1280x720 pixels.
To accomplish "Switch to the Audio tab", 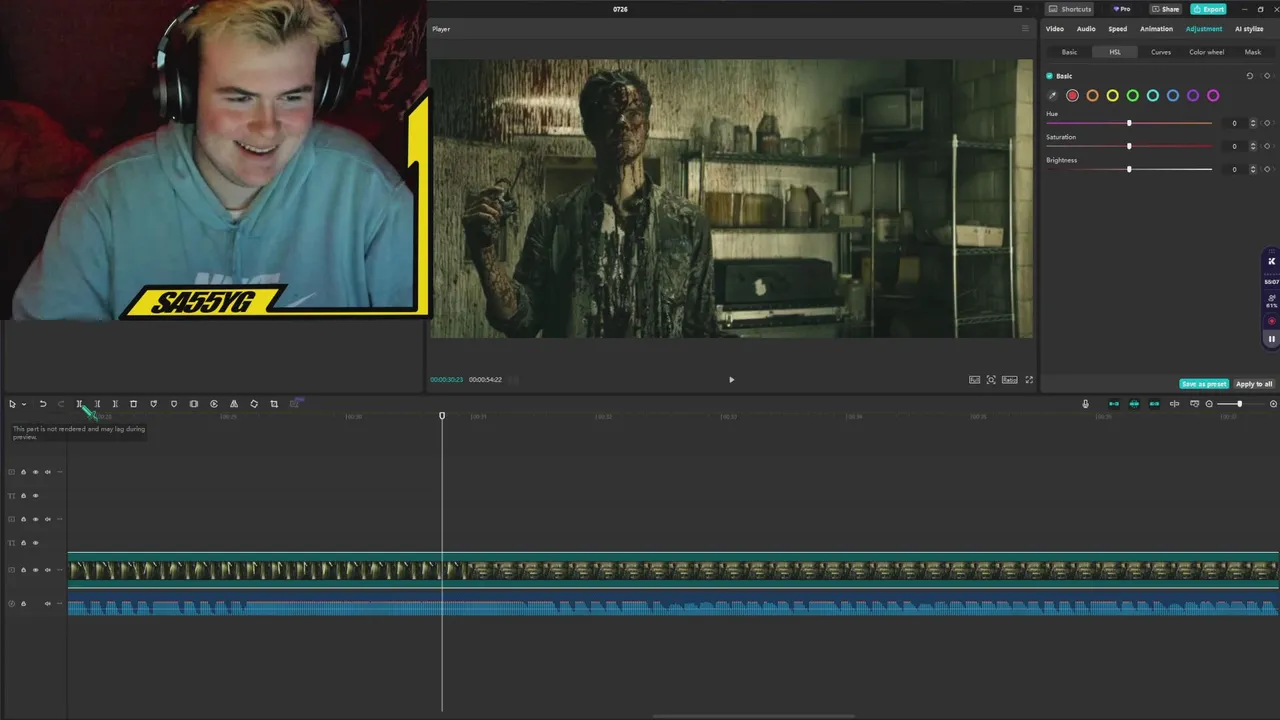I will point(1086,29).
